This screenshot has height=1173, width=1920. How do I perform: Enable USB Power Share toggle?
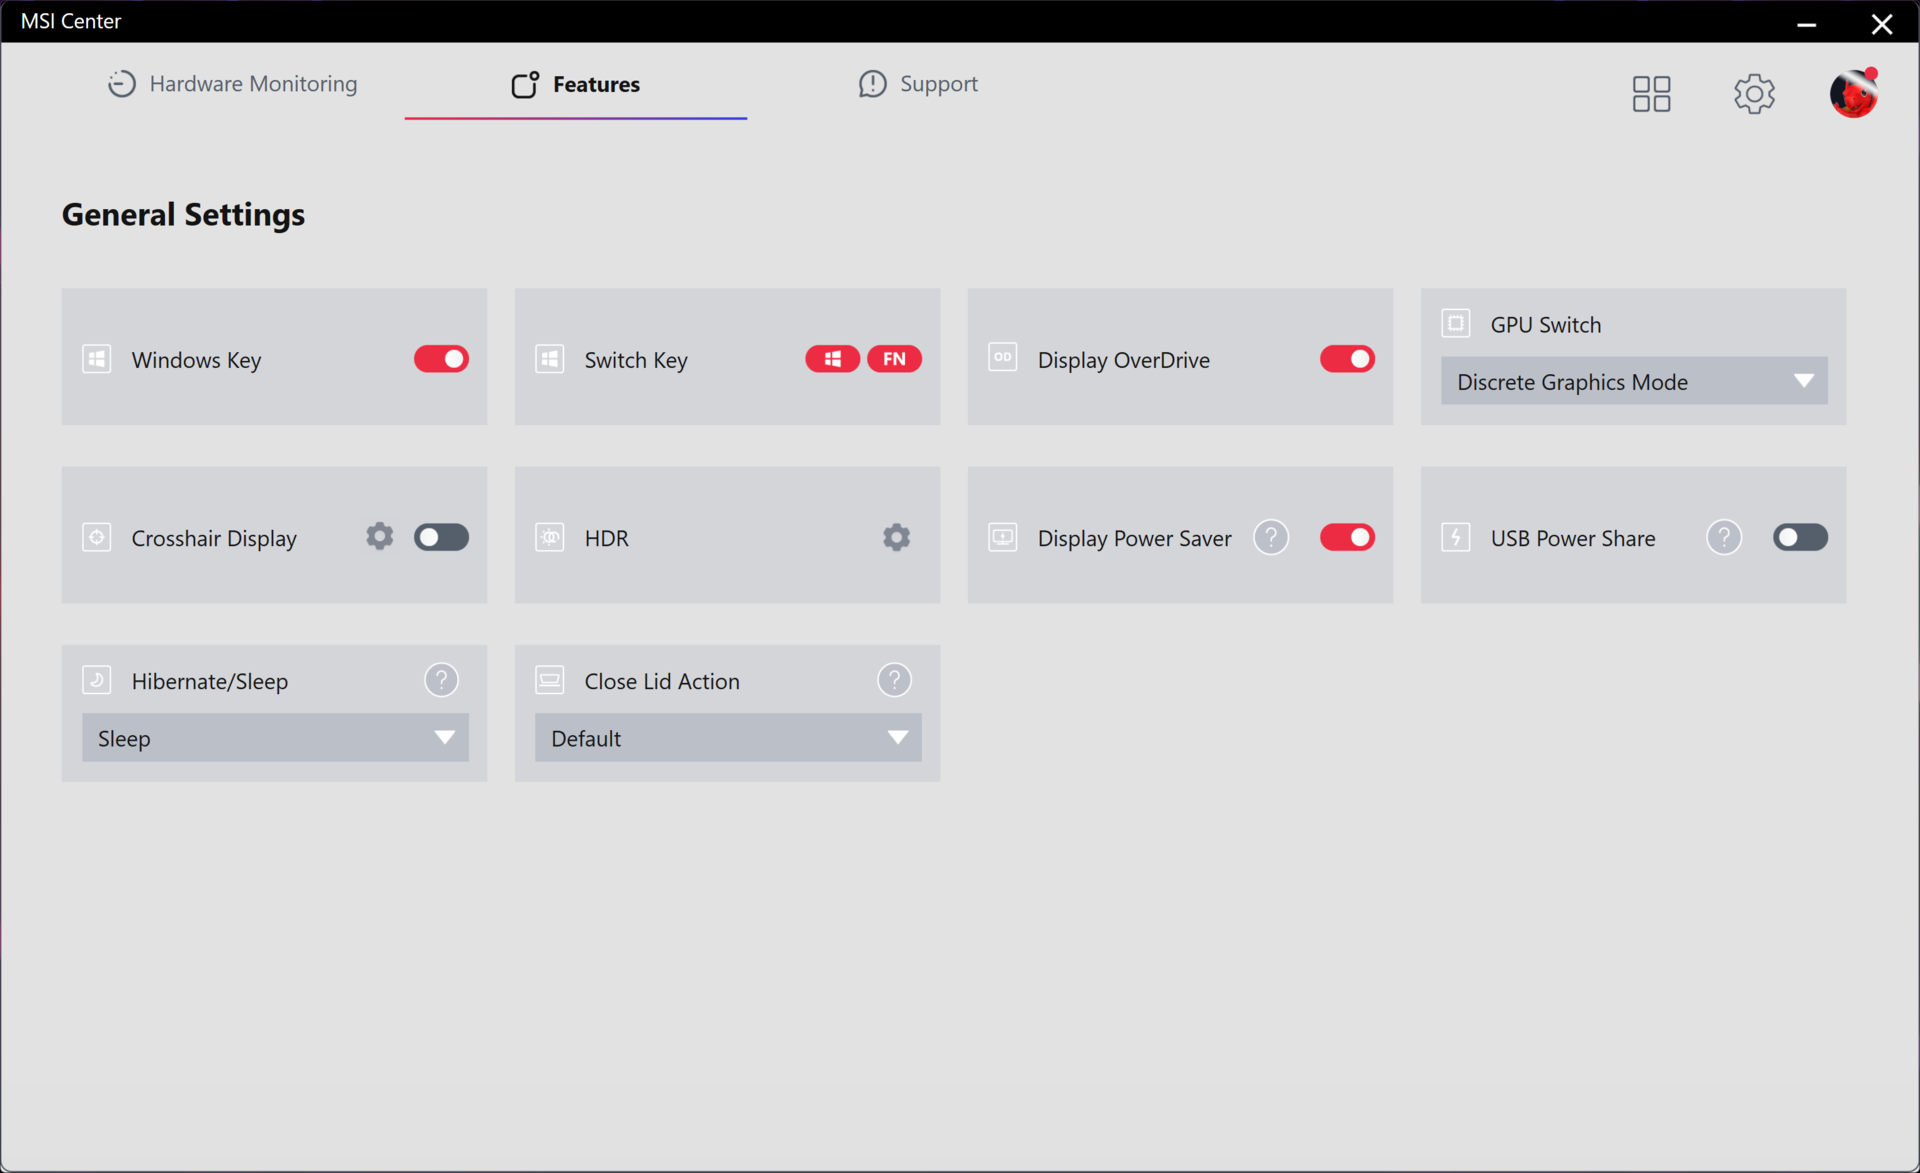[1799, 537]
